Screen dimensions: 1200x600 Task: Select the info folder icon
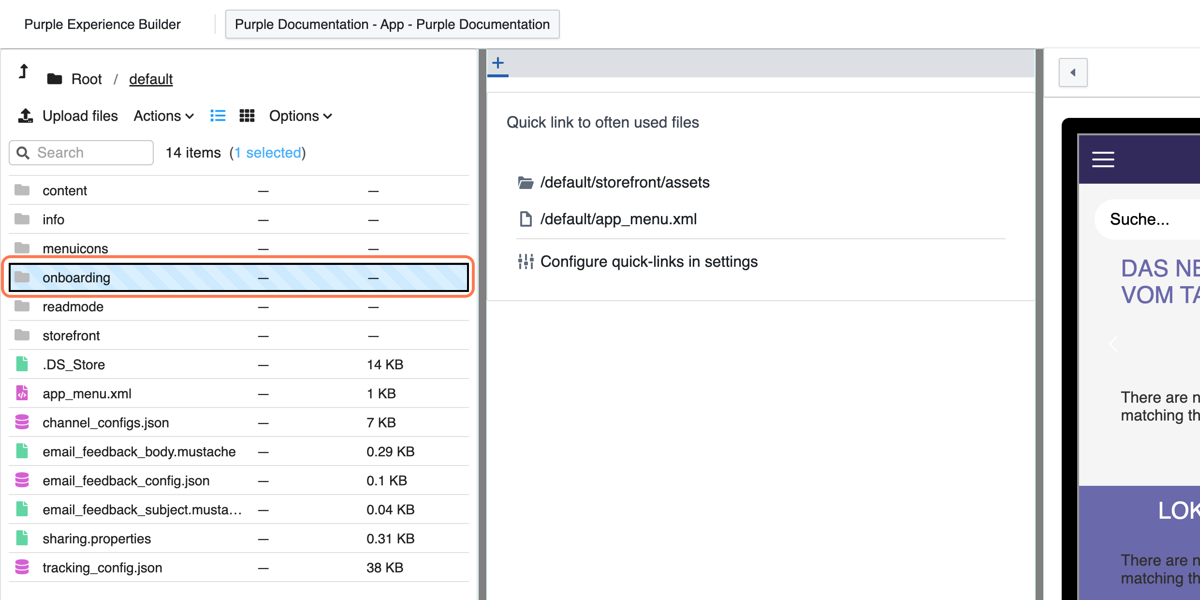tap(22, 219)
